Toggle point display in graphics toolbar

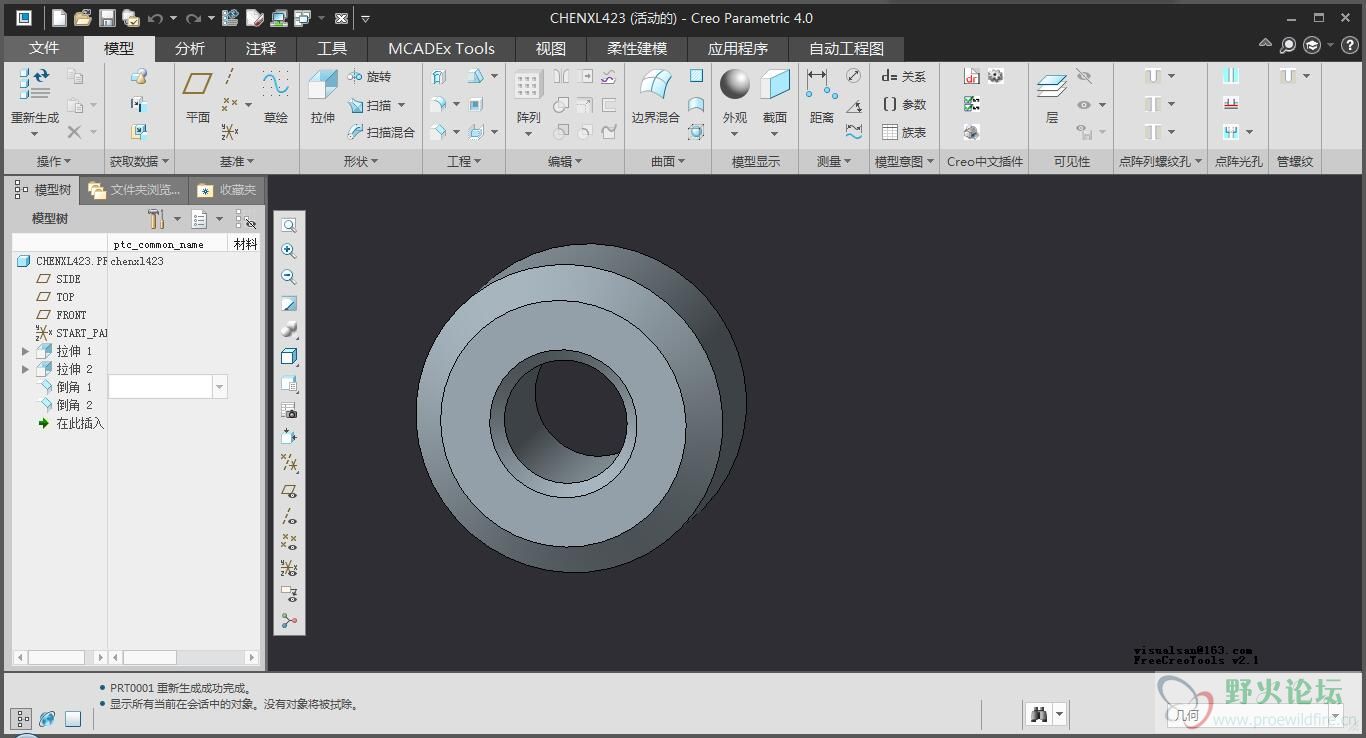[x=289, y=542]
